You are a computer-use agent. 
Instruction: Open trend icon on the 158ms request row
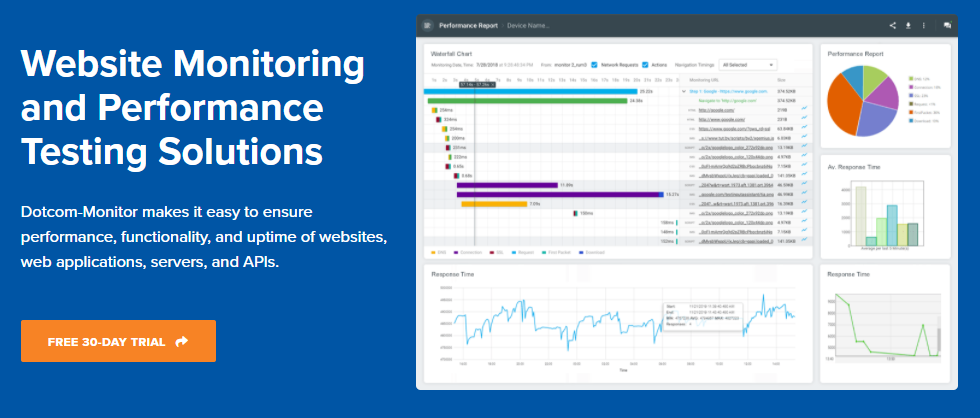pyautogui.click(x=804, y=222)
